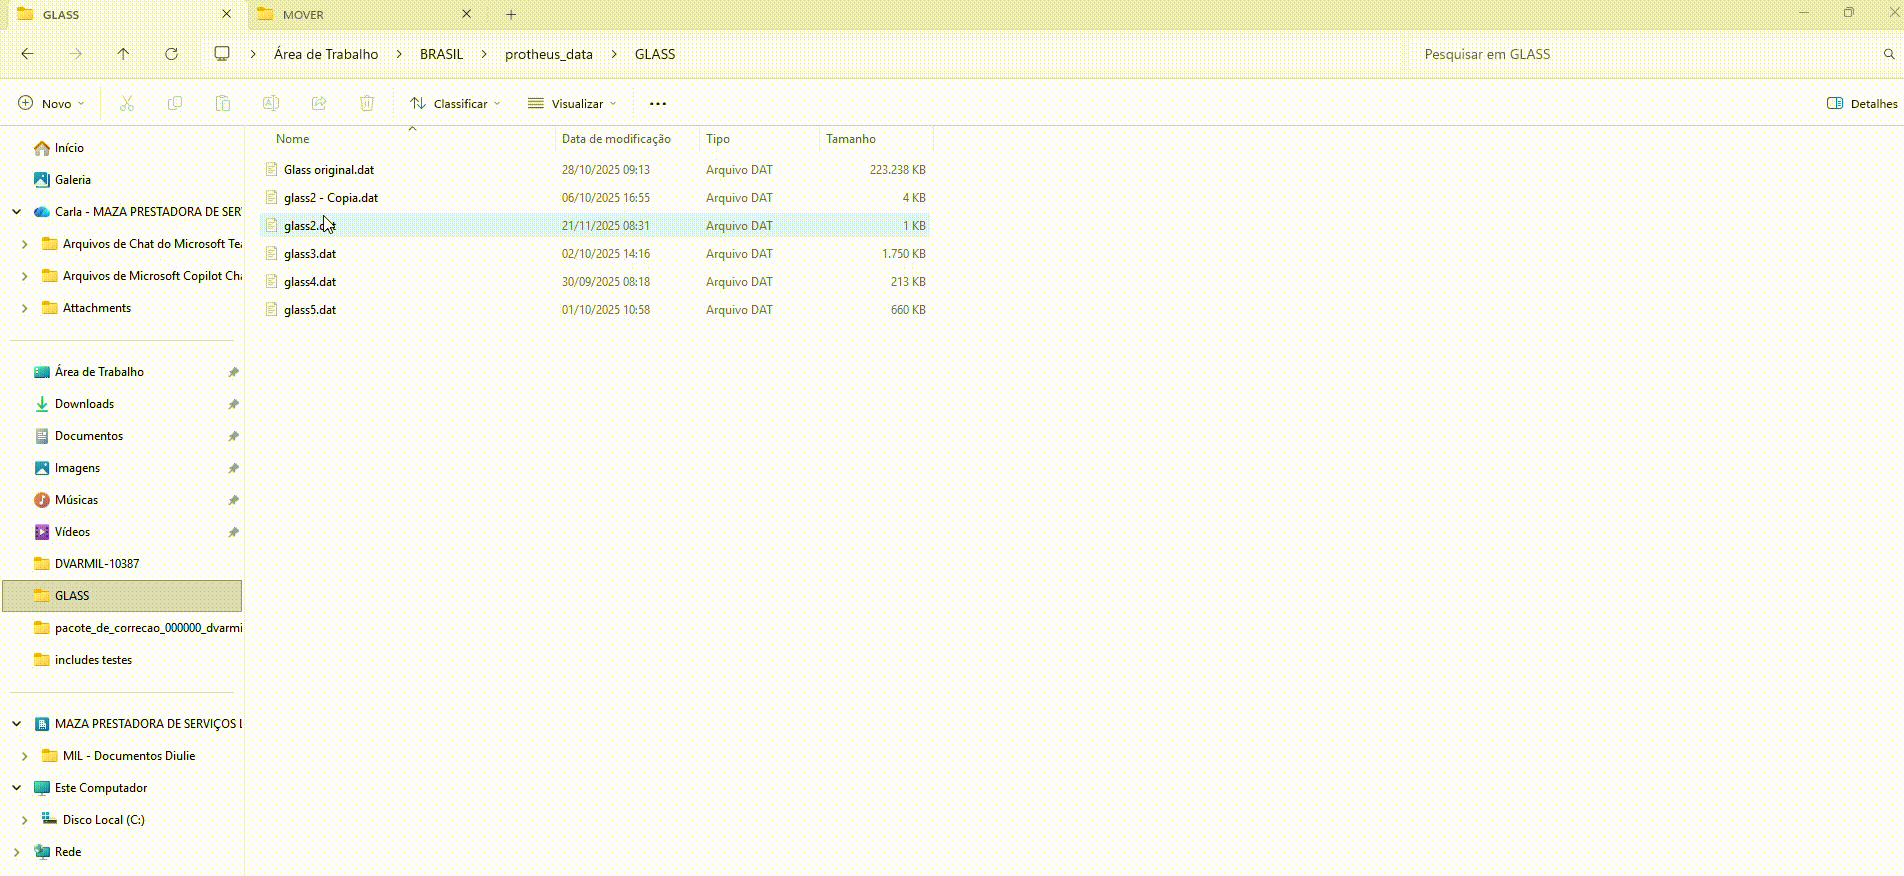Expand the Rede tree node

pyautogui.click(x=17, y=852)
